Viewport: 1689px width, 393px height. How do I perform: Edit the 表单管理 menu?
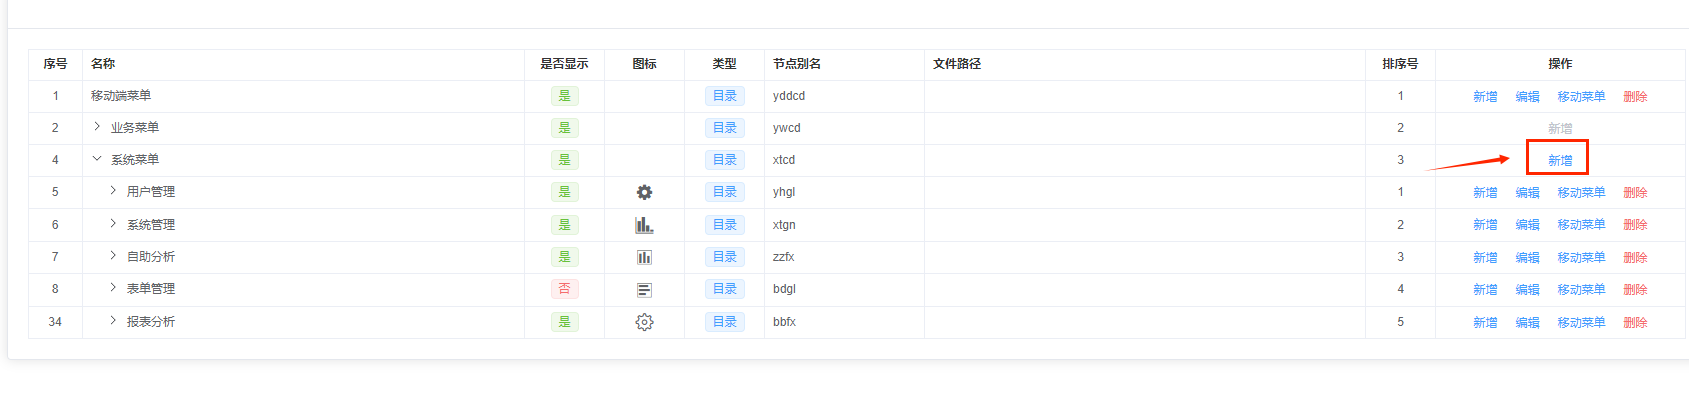click(1527, 290)
